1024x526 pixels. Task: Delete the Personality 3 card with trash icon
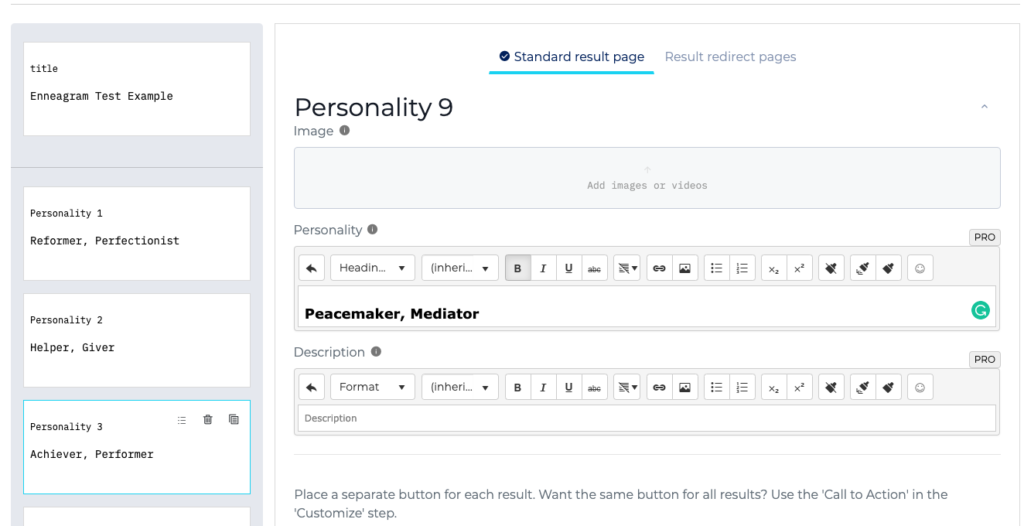click(x=208, y=419)
